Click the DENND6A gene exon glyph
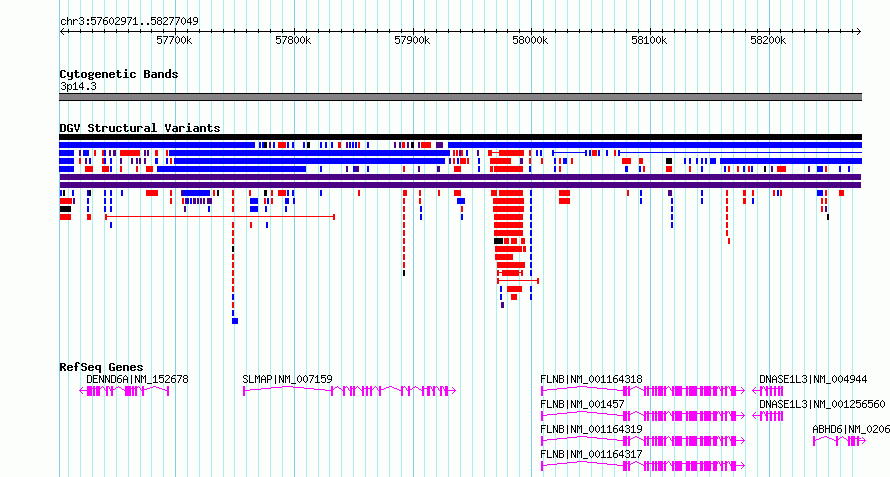This screenshot has width=890, height=477. (124, 391)
